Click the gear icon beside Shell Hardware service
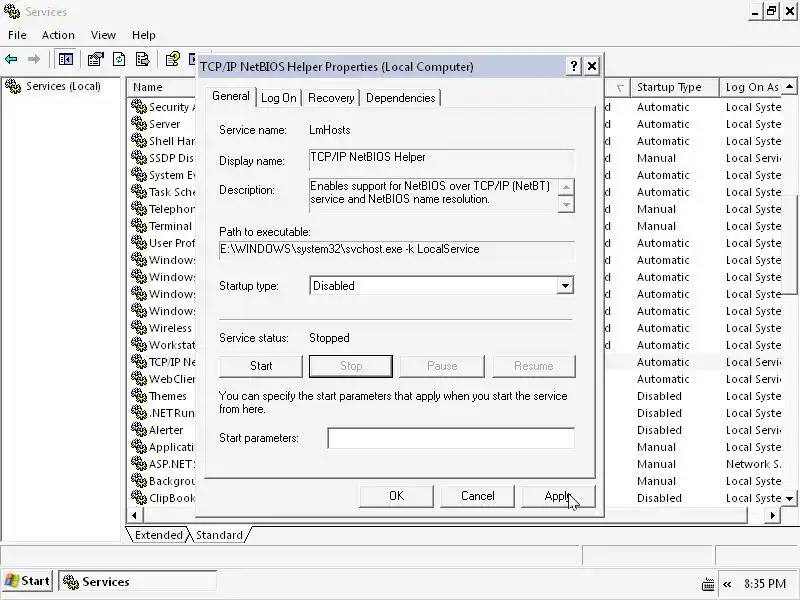 coord(139,140)
